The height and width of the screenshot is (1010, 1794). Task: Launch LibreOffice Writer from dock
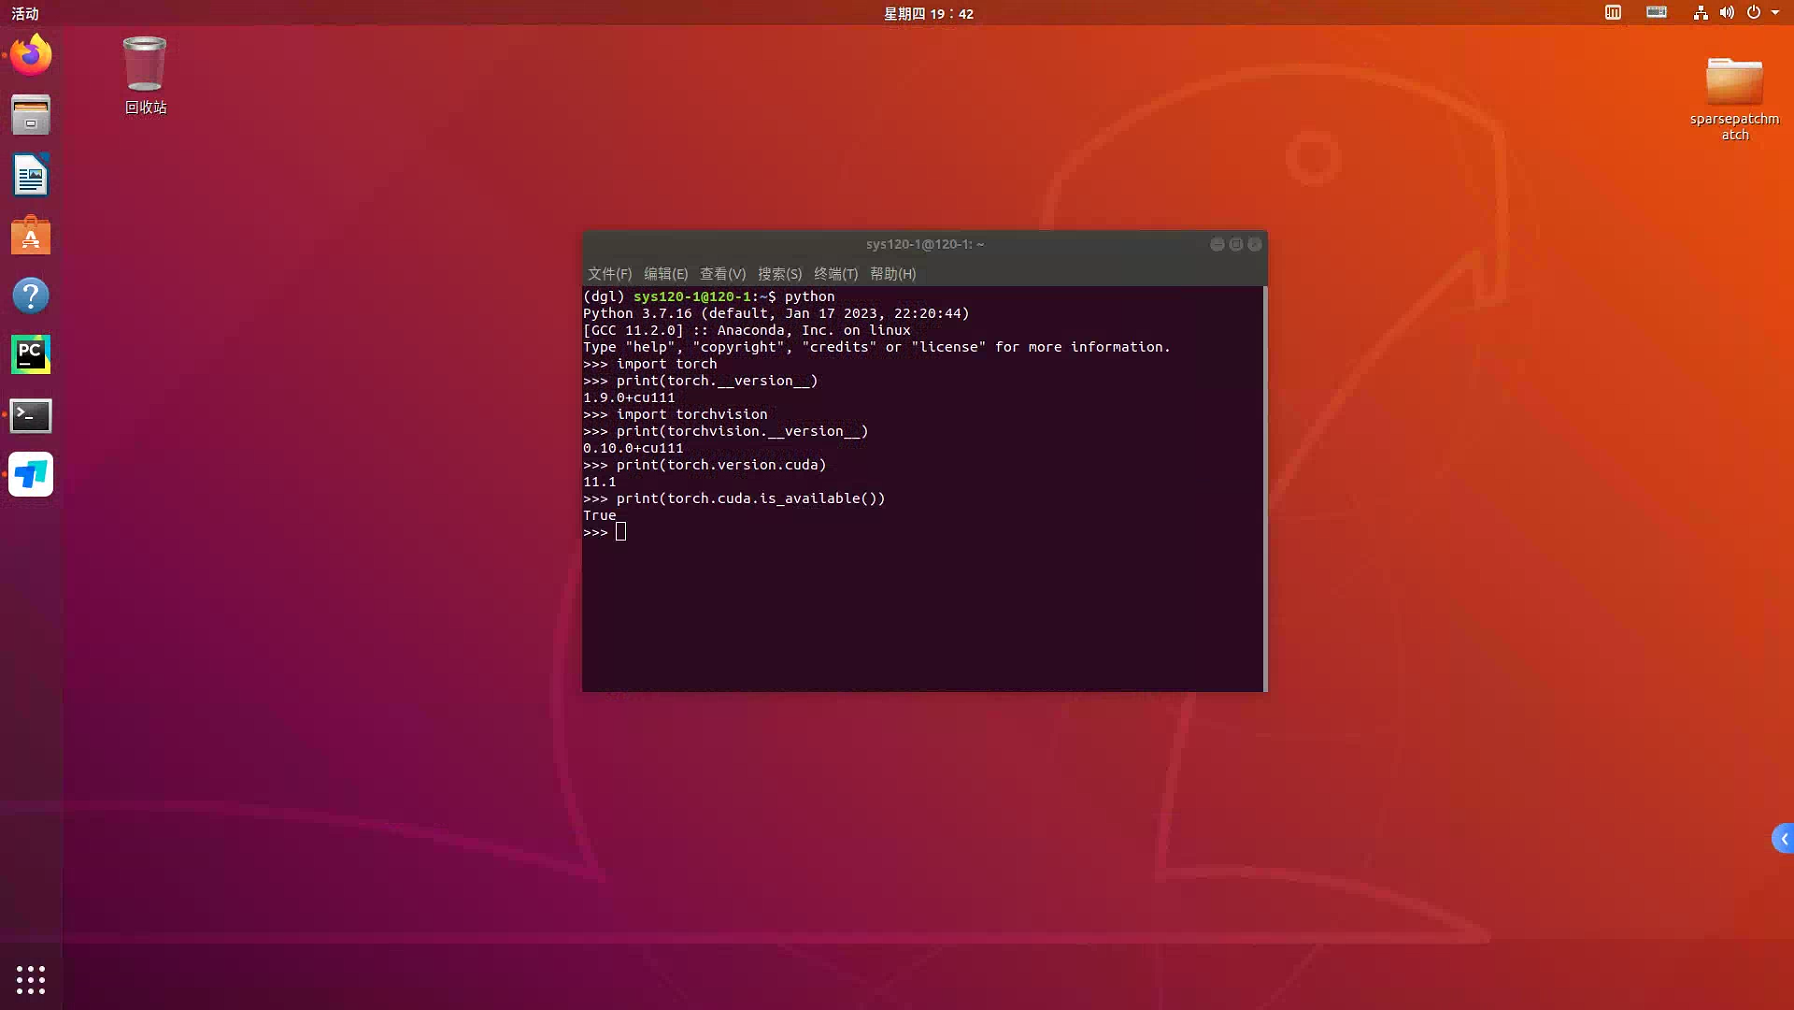(x=31, y=175)
